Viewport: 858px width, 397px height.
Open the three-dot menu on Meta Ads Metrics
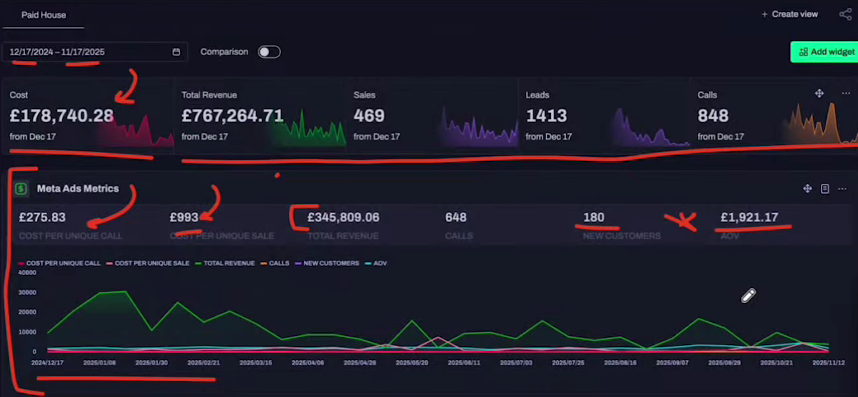pyautogui.click(x=843, y=189)
